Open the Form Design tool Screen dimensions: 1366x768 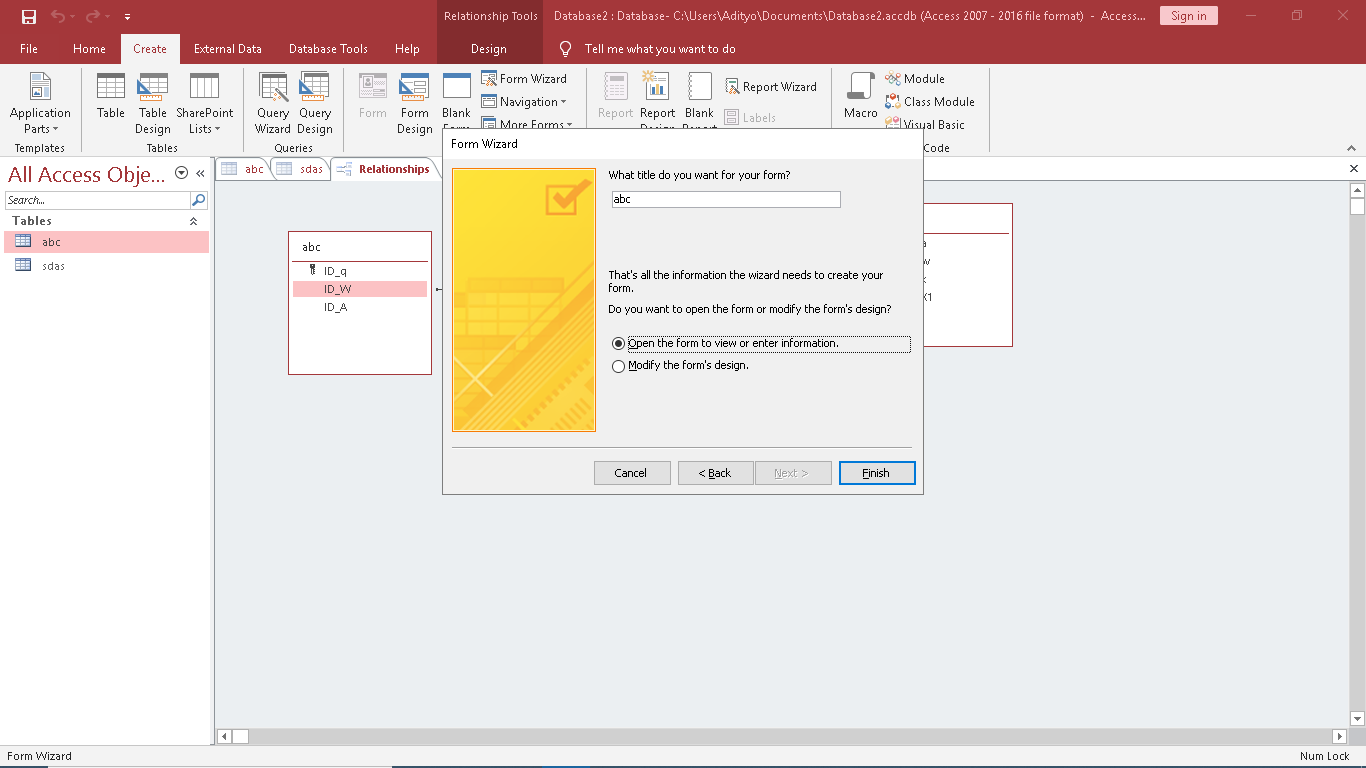414,103
